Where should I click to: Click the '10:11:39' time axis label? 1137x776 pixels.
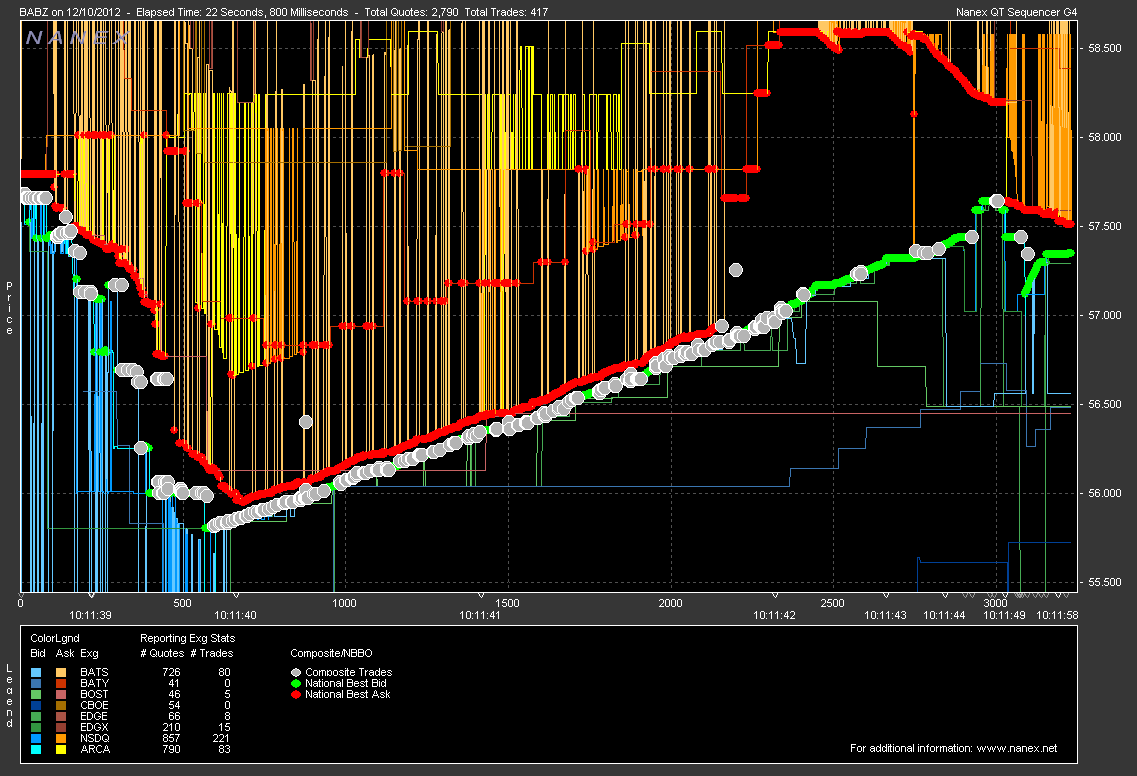[91, 615]
